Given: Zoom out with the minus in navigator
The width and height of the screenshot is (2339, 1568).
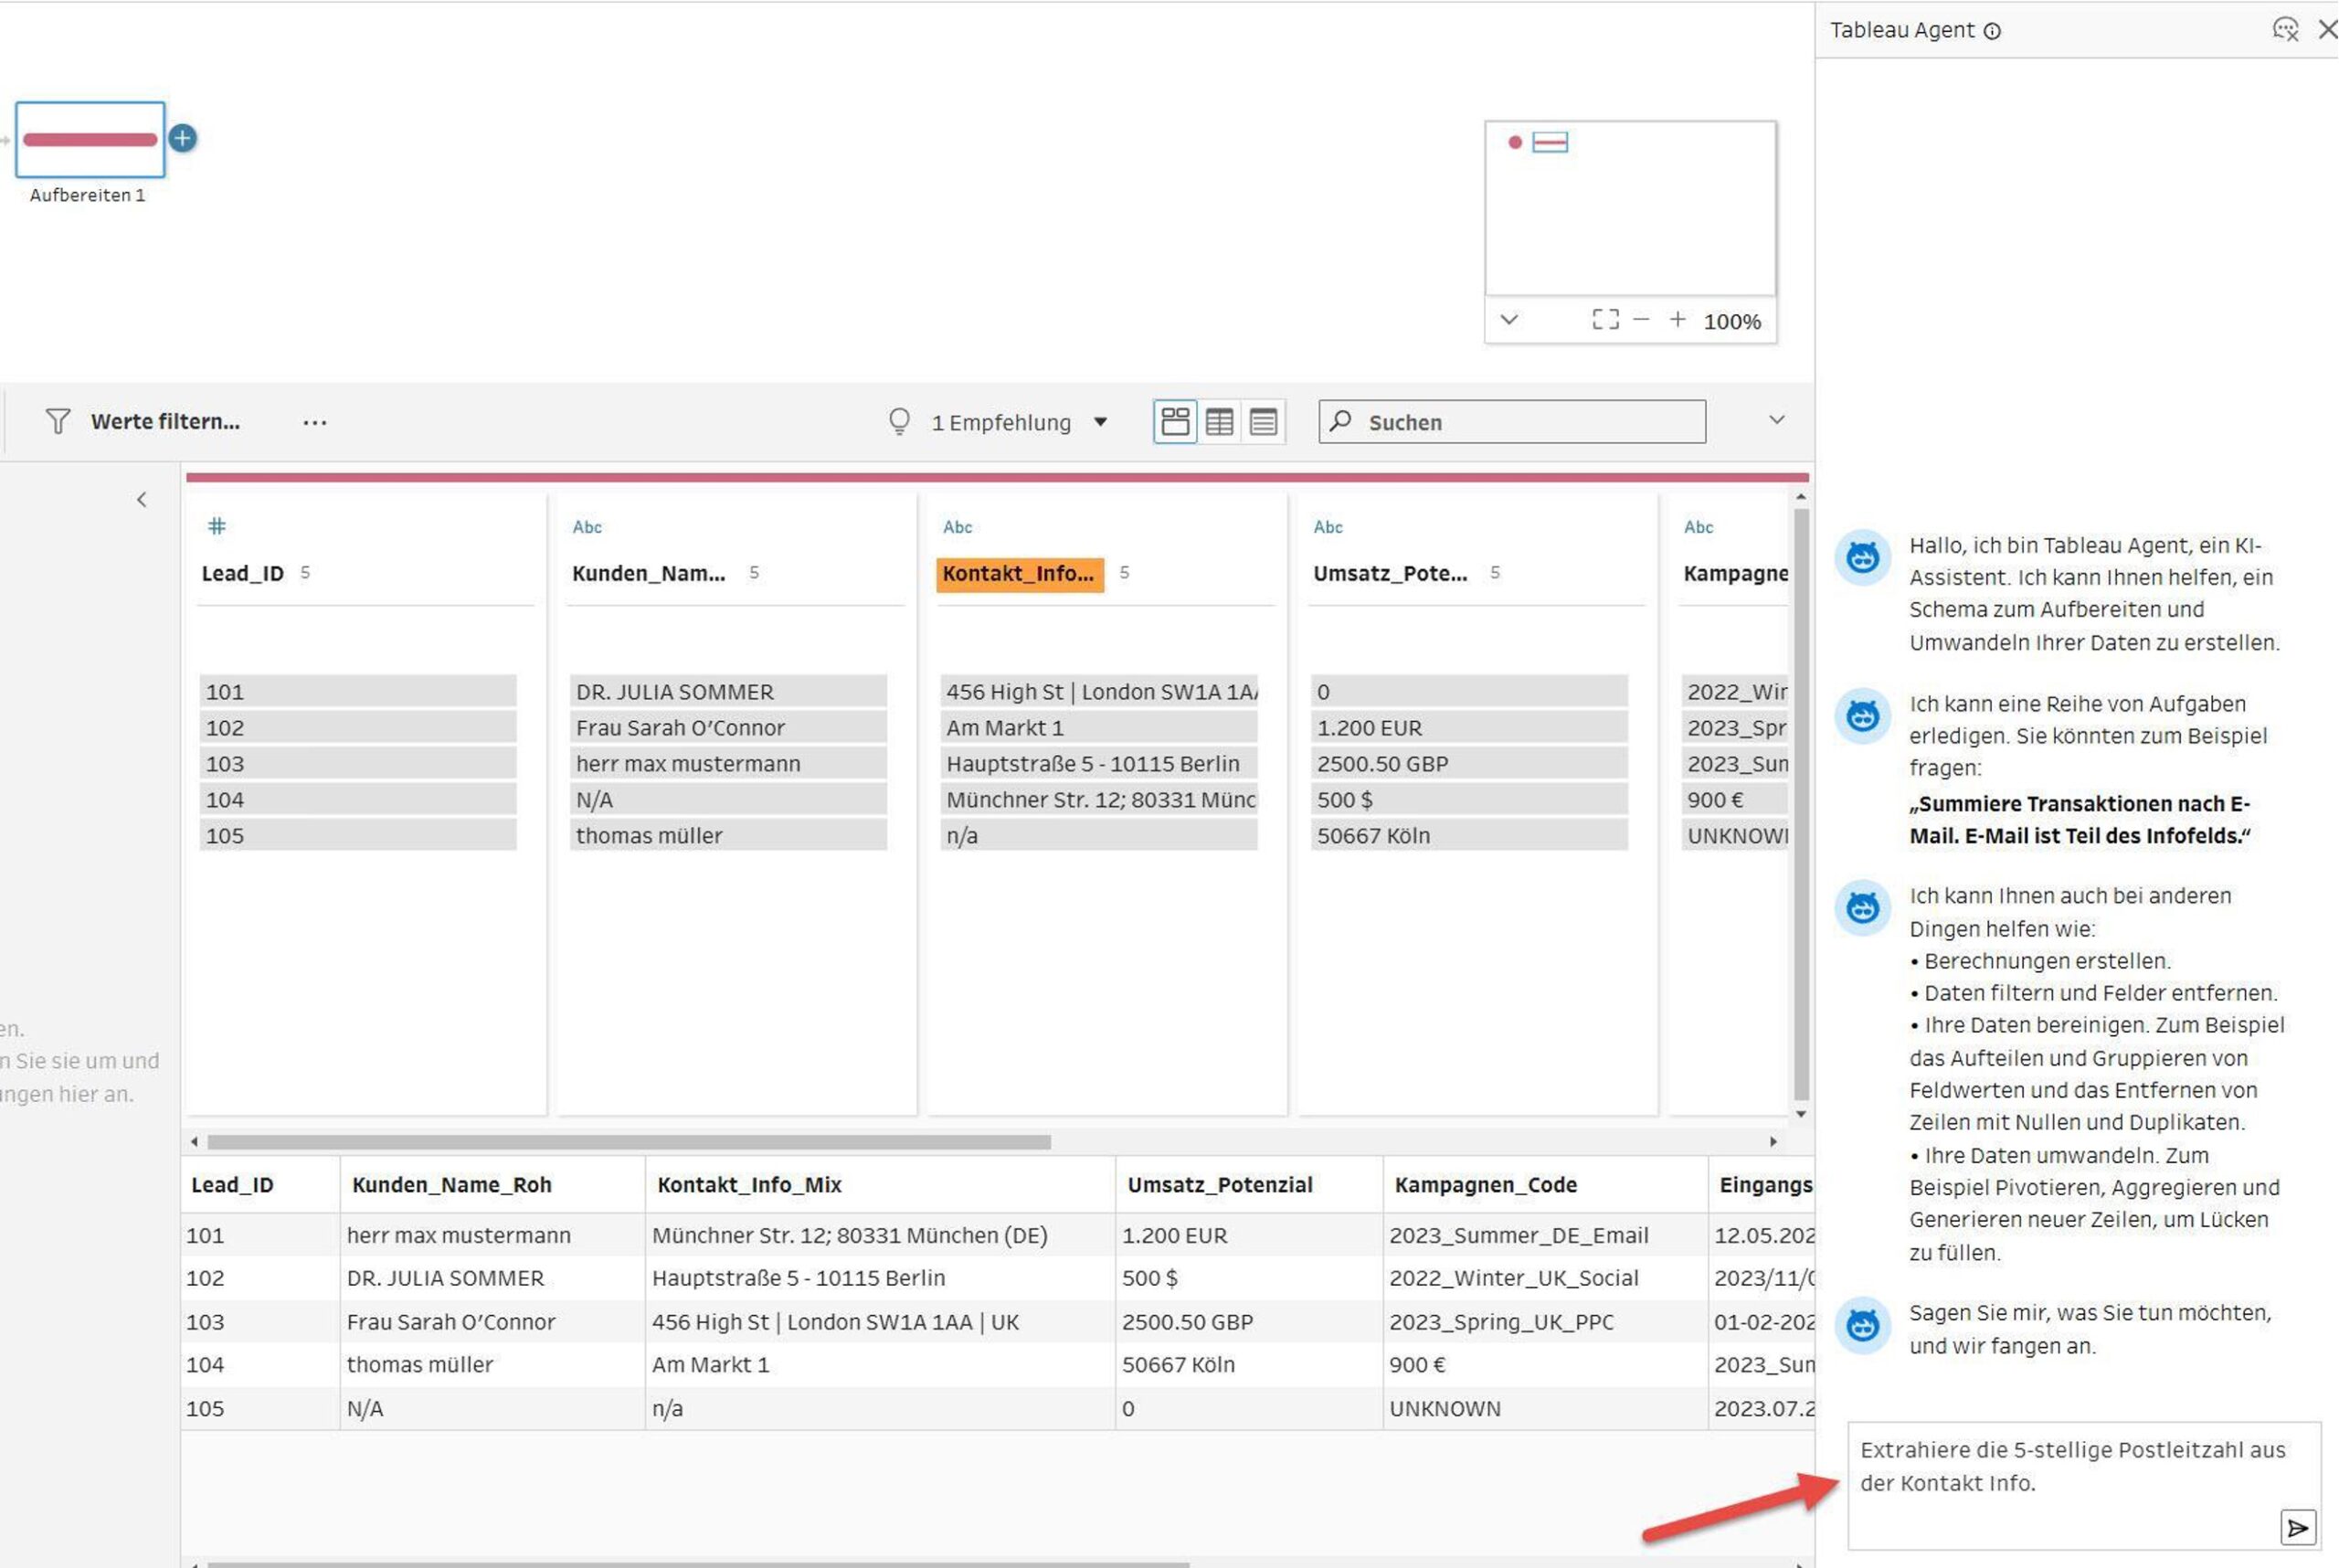Looking at the screenshot, I should click(x=1641, y=320).
